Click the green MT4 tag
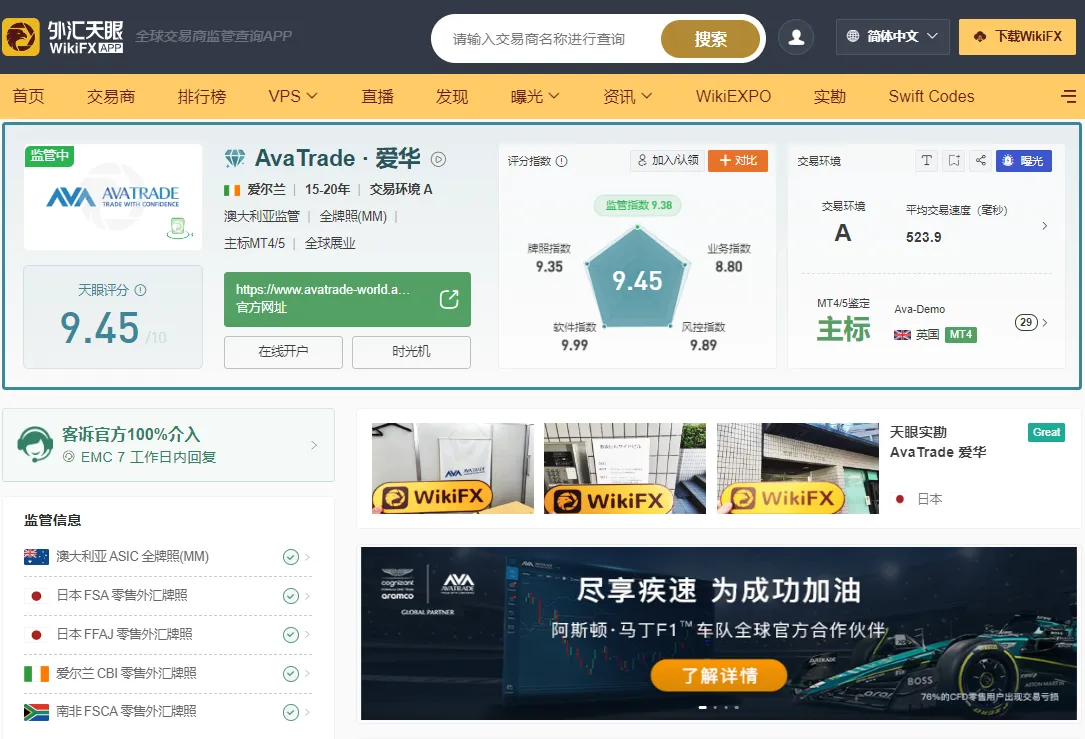 click(960, 335)
